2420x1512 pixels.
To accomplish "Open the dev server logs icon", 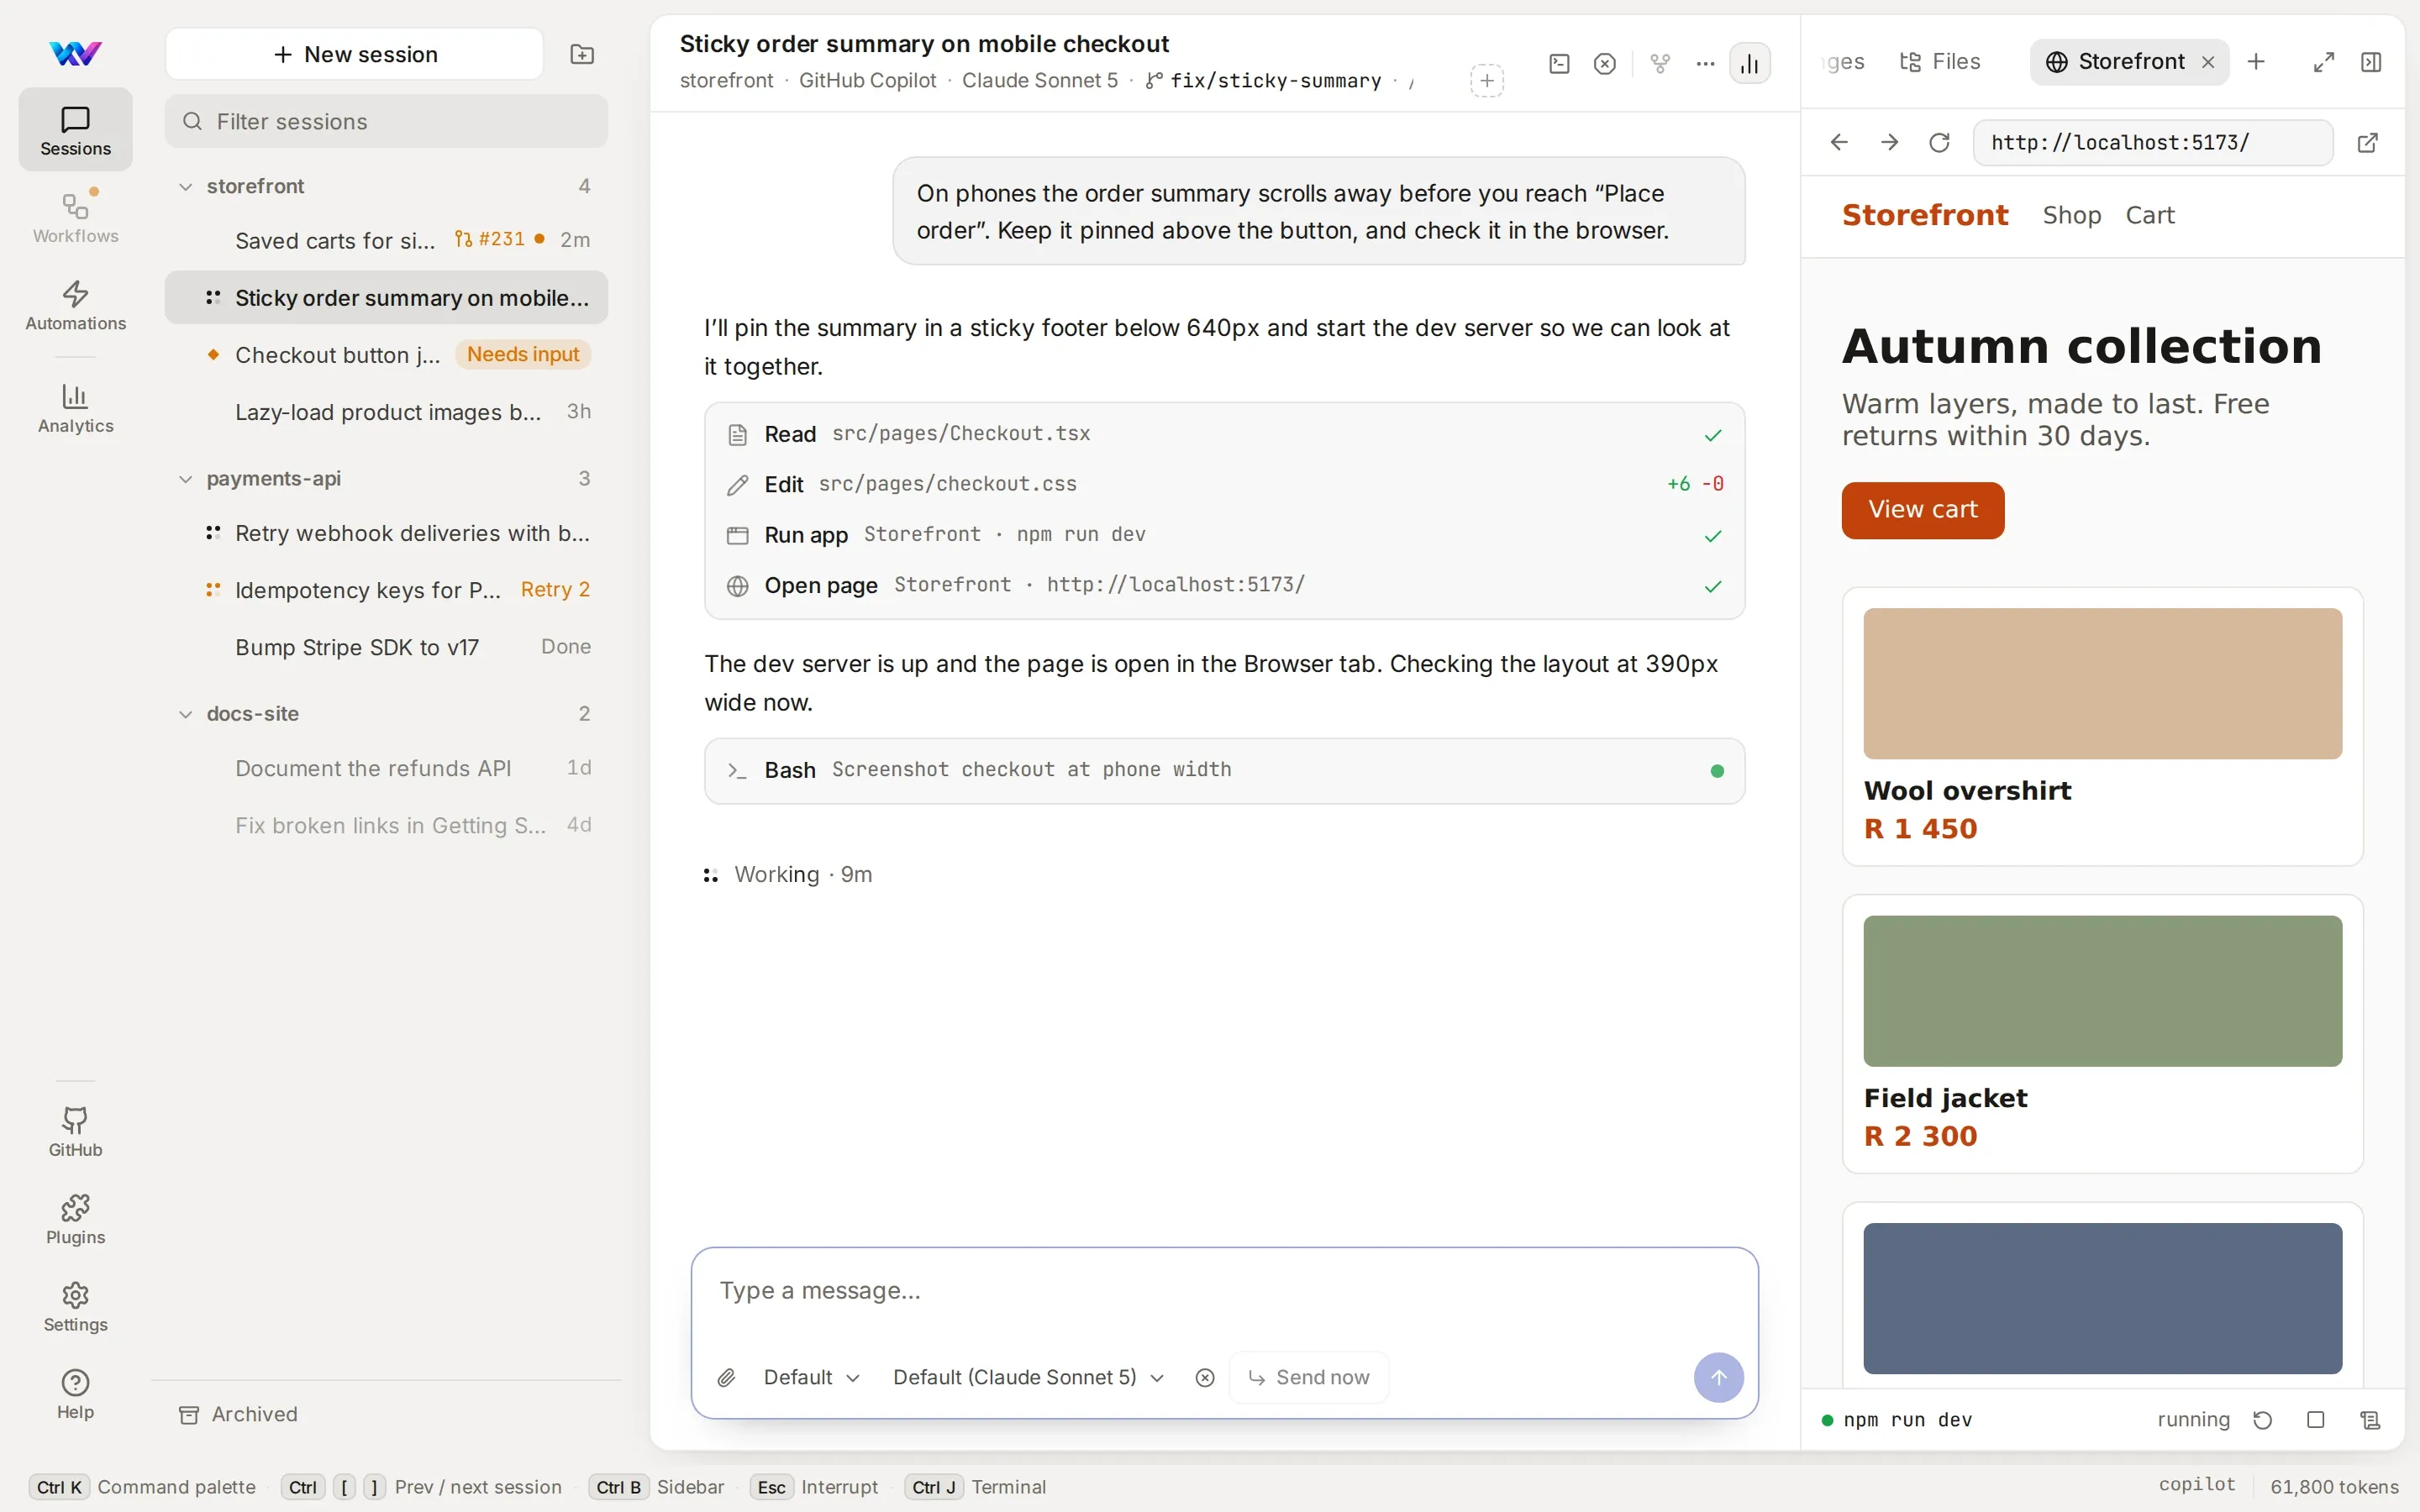I will click(2370, 1420).
